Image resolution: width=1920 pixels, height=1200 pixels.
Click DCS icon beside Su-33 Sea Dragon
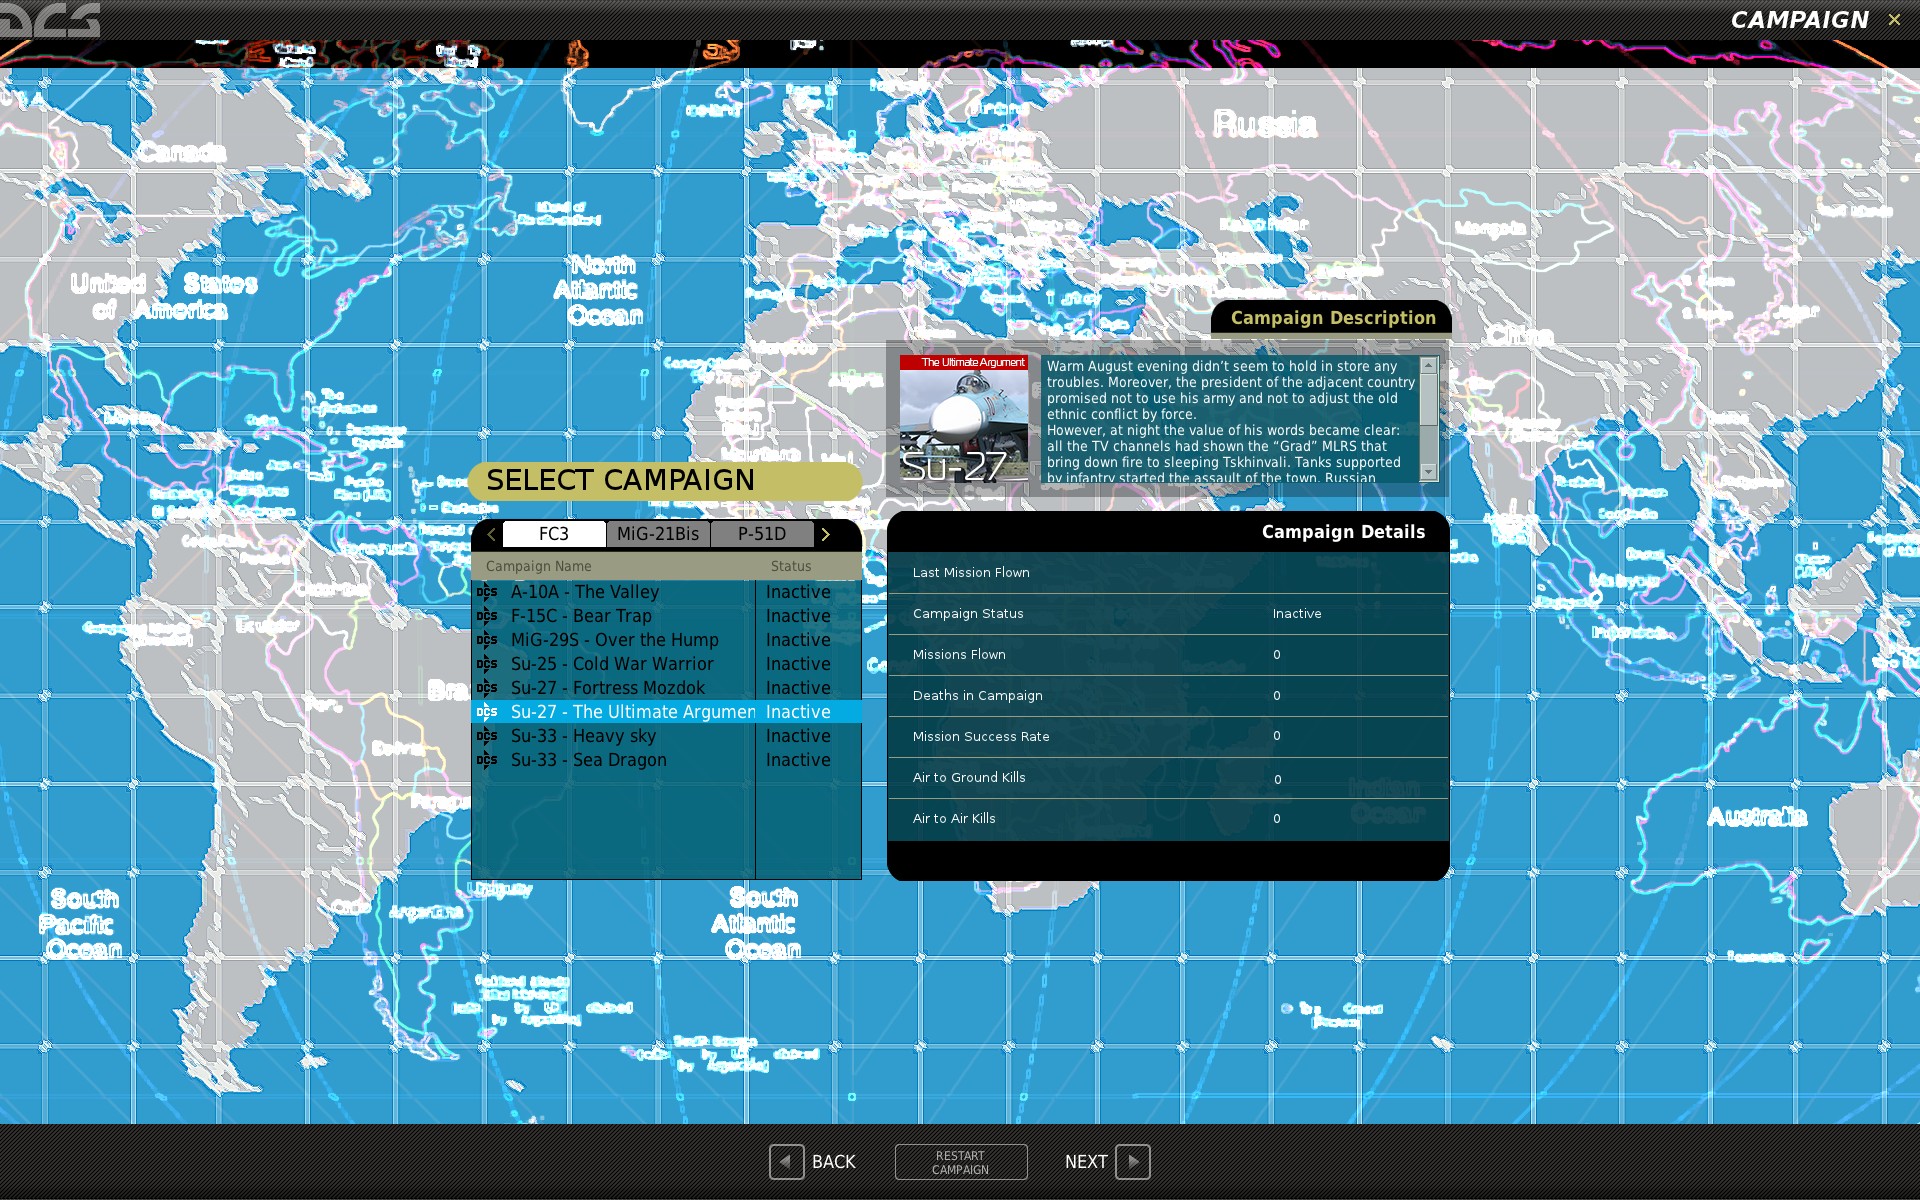[487, 760]
